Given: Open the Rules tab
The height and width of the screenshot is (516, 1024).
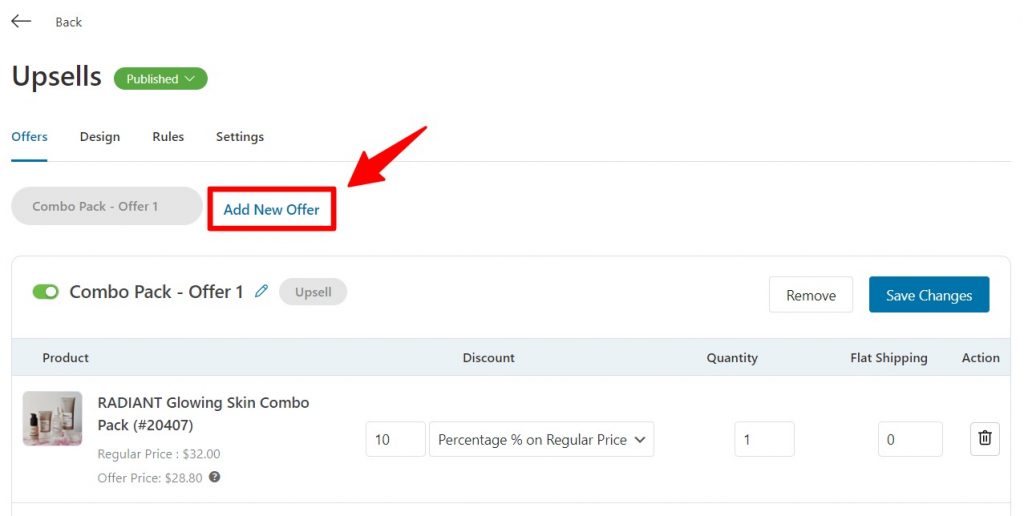Looking at the screenshot, I should 168,137.
